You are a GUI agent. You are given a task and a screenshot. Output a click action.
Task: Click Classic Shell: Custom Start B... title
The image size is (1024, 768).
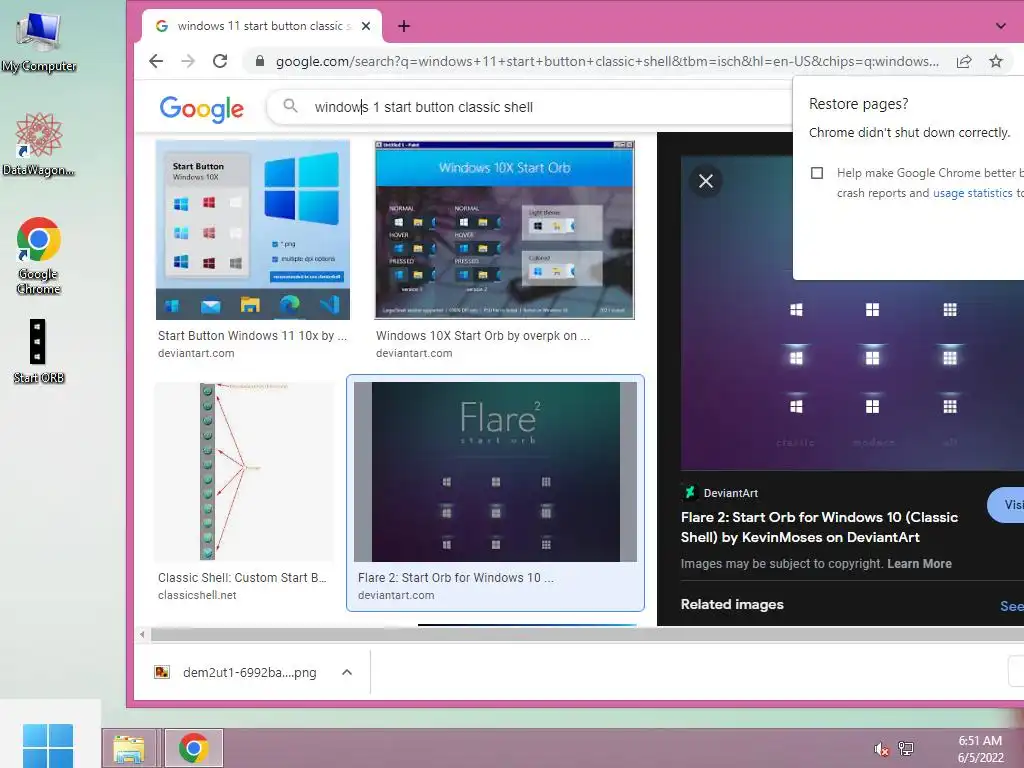pos(242,578)
